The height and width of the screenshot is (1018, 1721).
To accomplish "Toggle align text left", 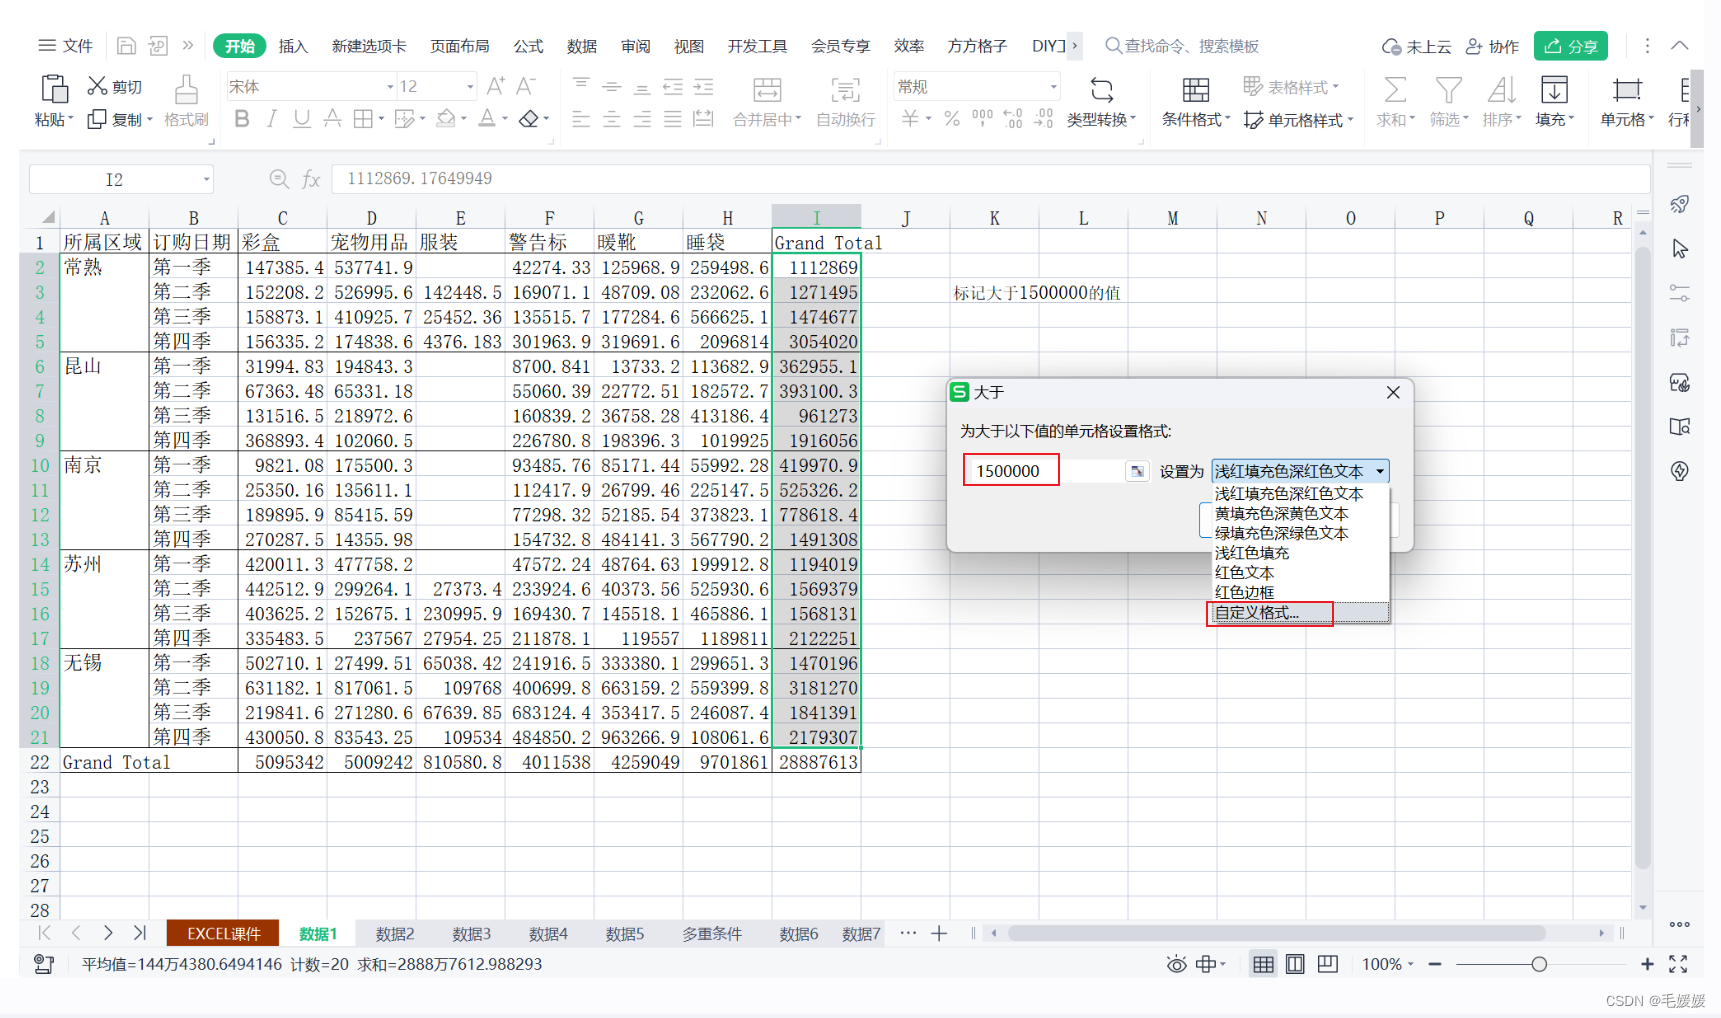I will click(x=581, y=119).
